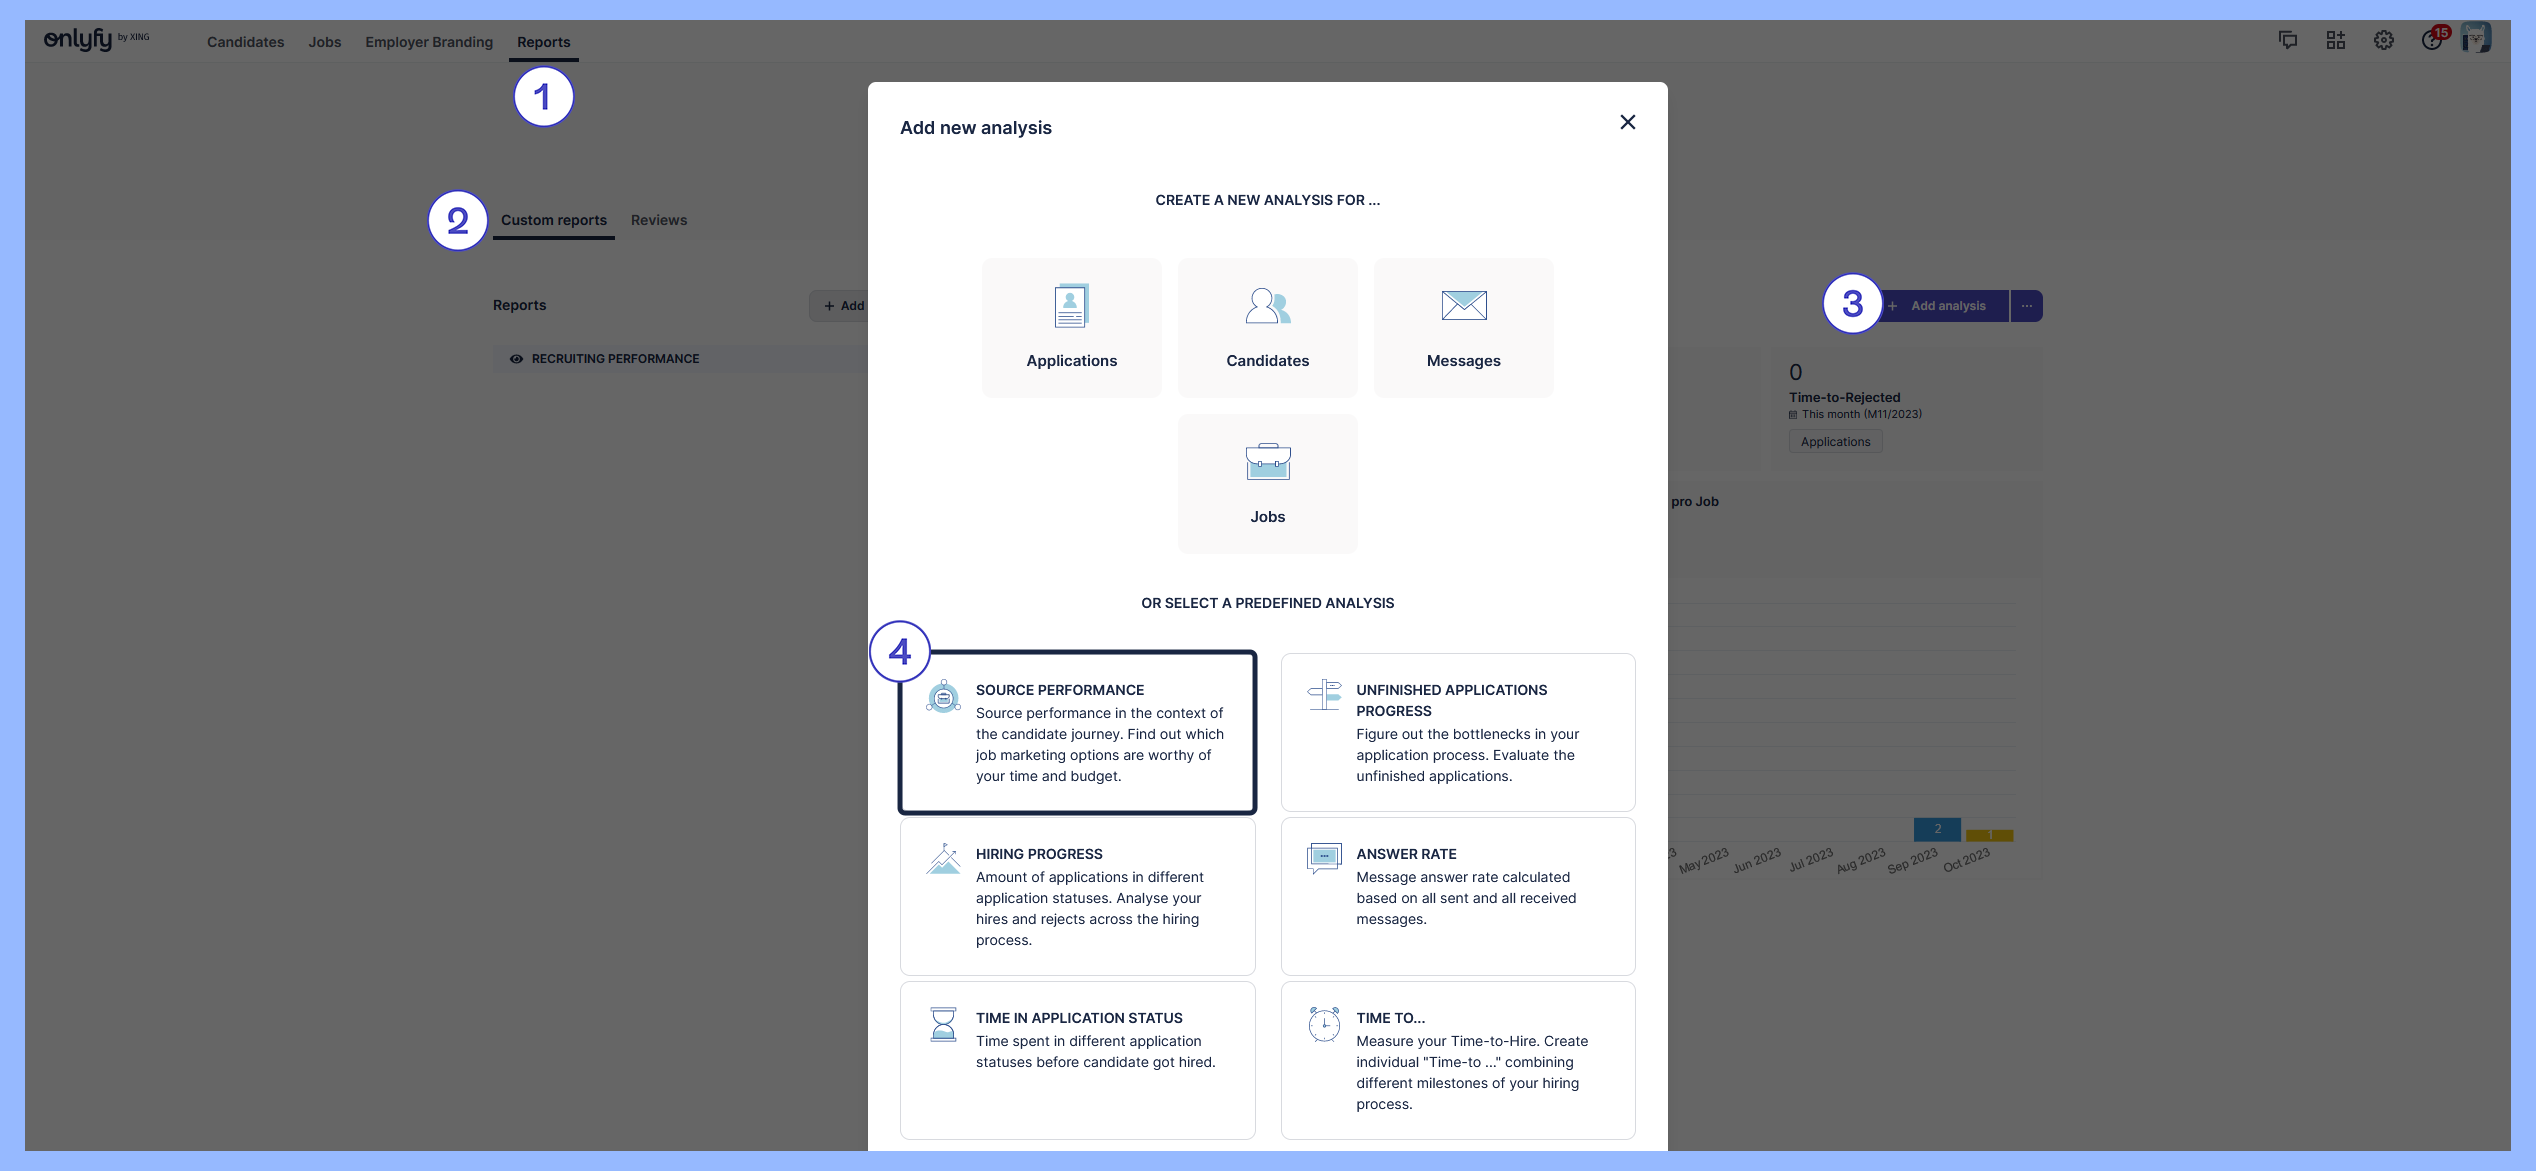Select the Candidates analysis tile
The image size is (2536, 1171).
tap(1267, 328)
